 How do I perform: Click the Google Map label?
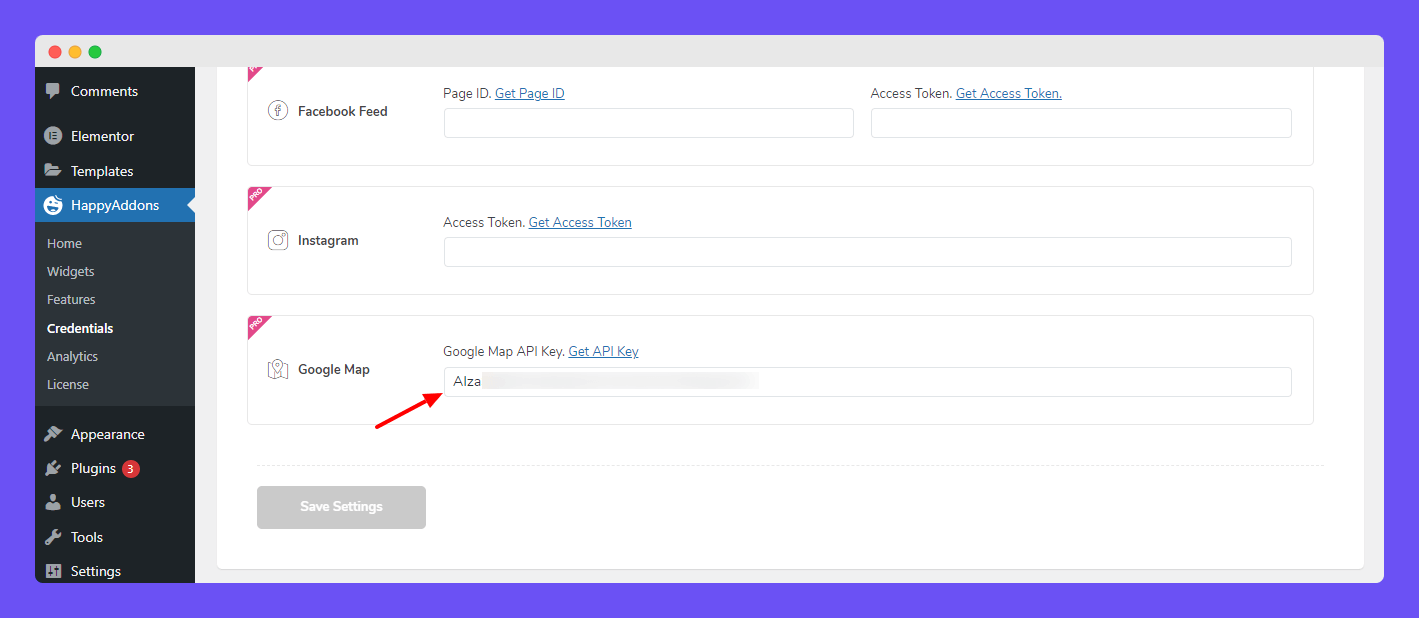[334, 369]
